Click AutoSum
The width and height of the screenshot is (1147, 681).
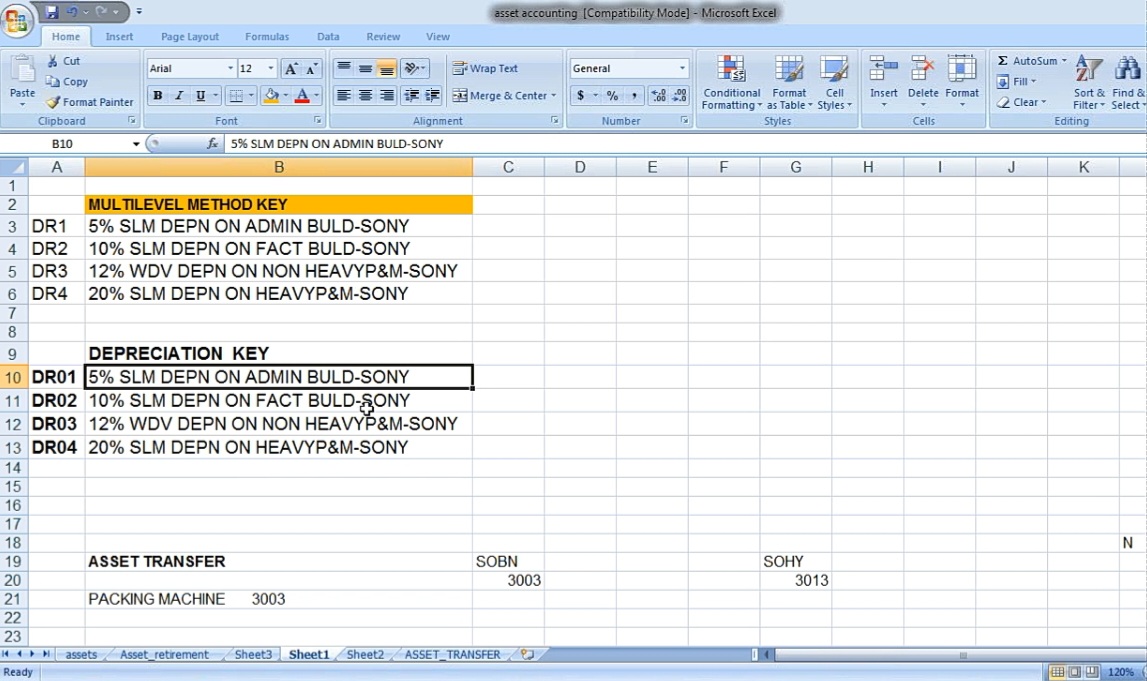tap(1027, 61)
